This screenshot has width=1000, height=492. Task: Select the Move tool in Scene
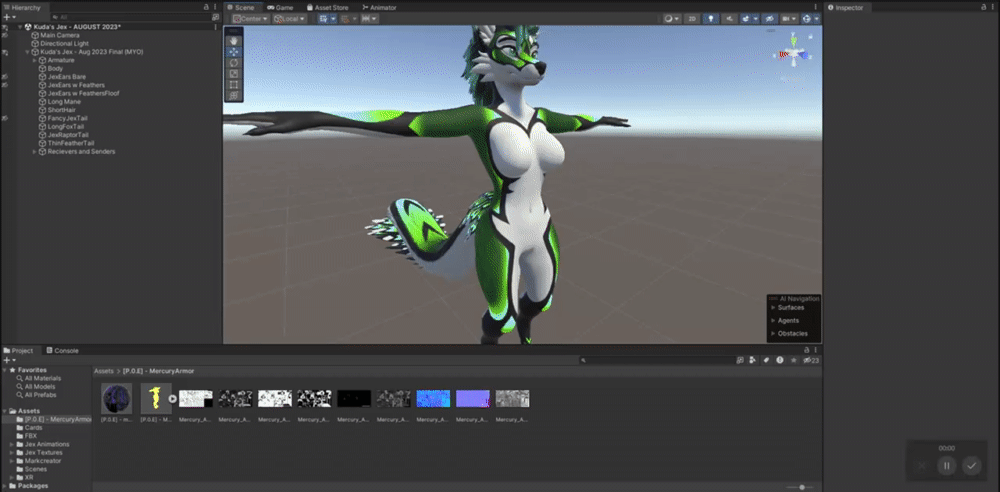[x=233, y=52]
